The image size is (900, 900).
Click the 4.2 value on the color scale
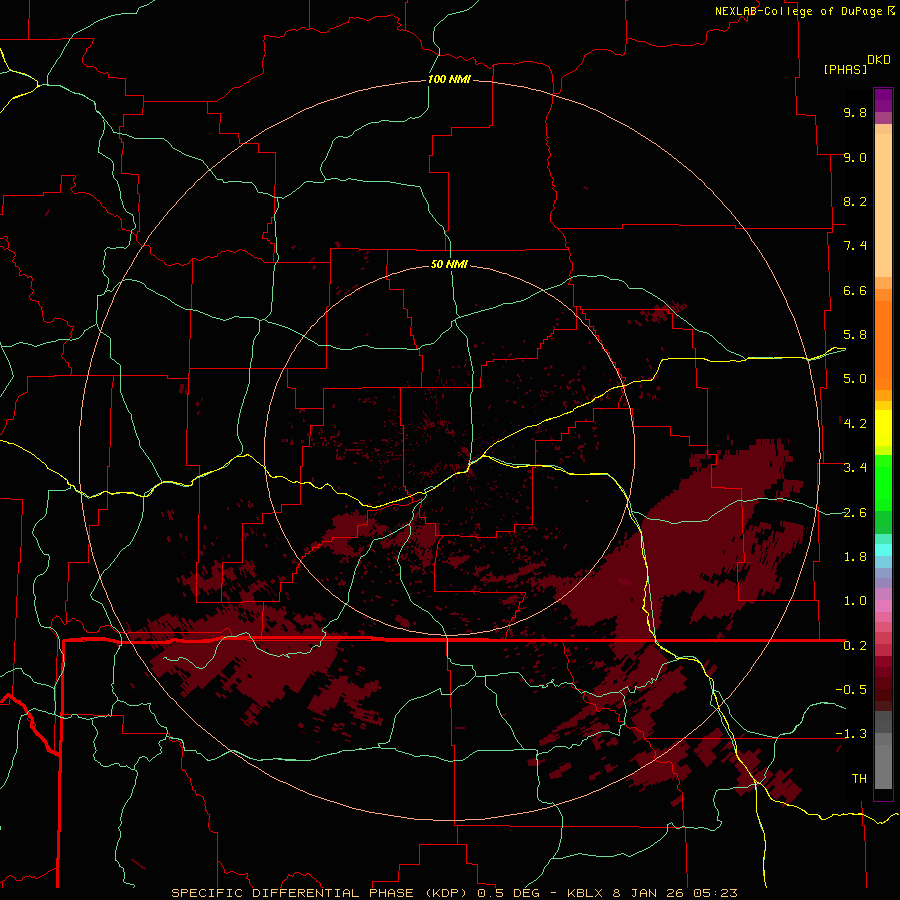pyautogui.click(x=855, y=424)
